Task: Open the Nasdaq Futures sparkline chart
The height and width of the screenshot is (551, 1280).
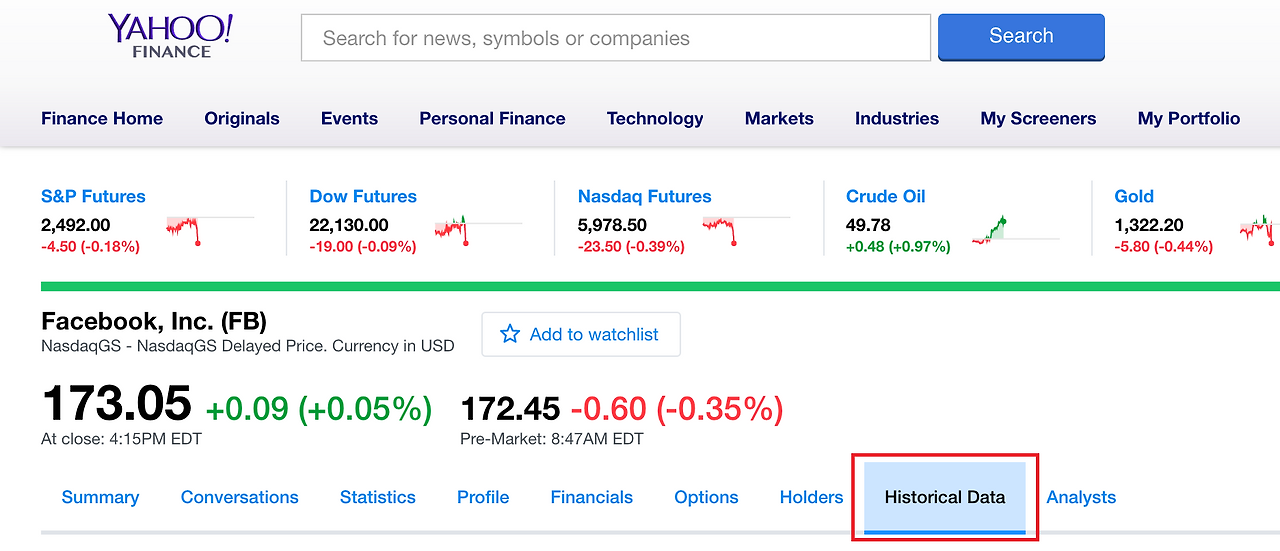Action: coord(721,229)
